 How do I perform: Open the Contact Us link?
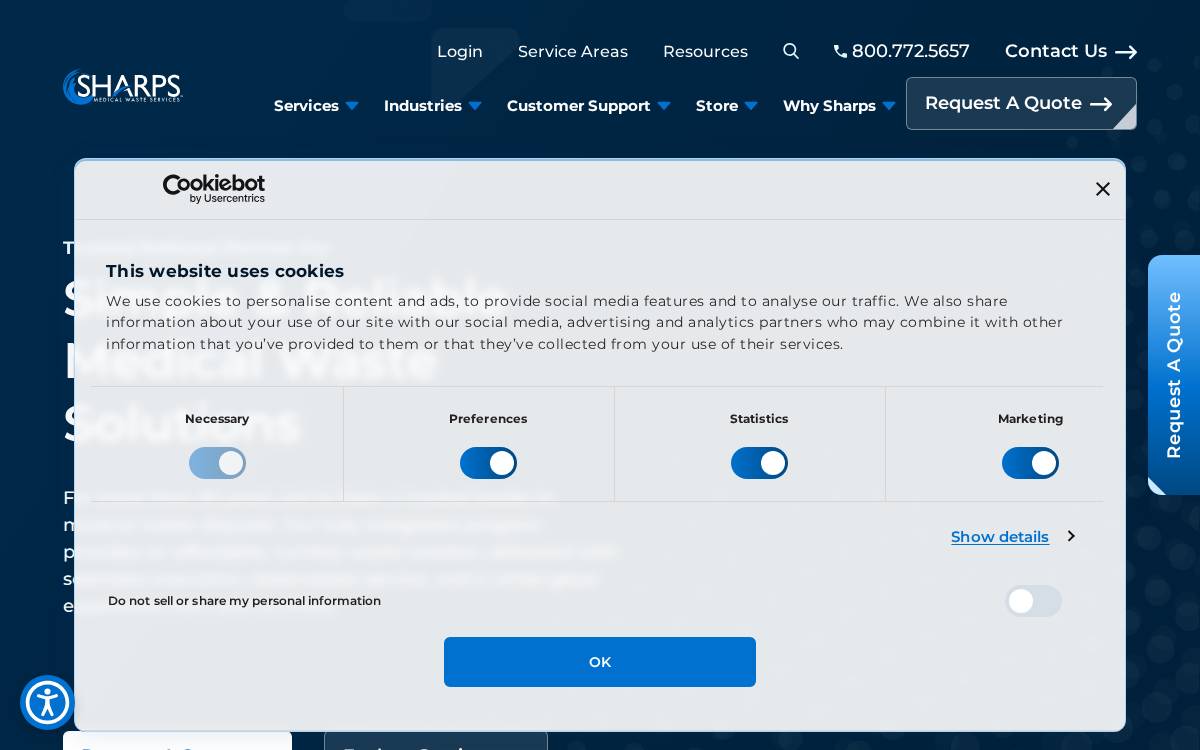(x=1070, y=51)
